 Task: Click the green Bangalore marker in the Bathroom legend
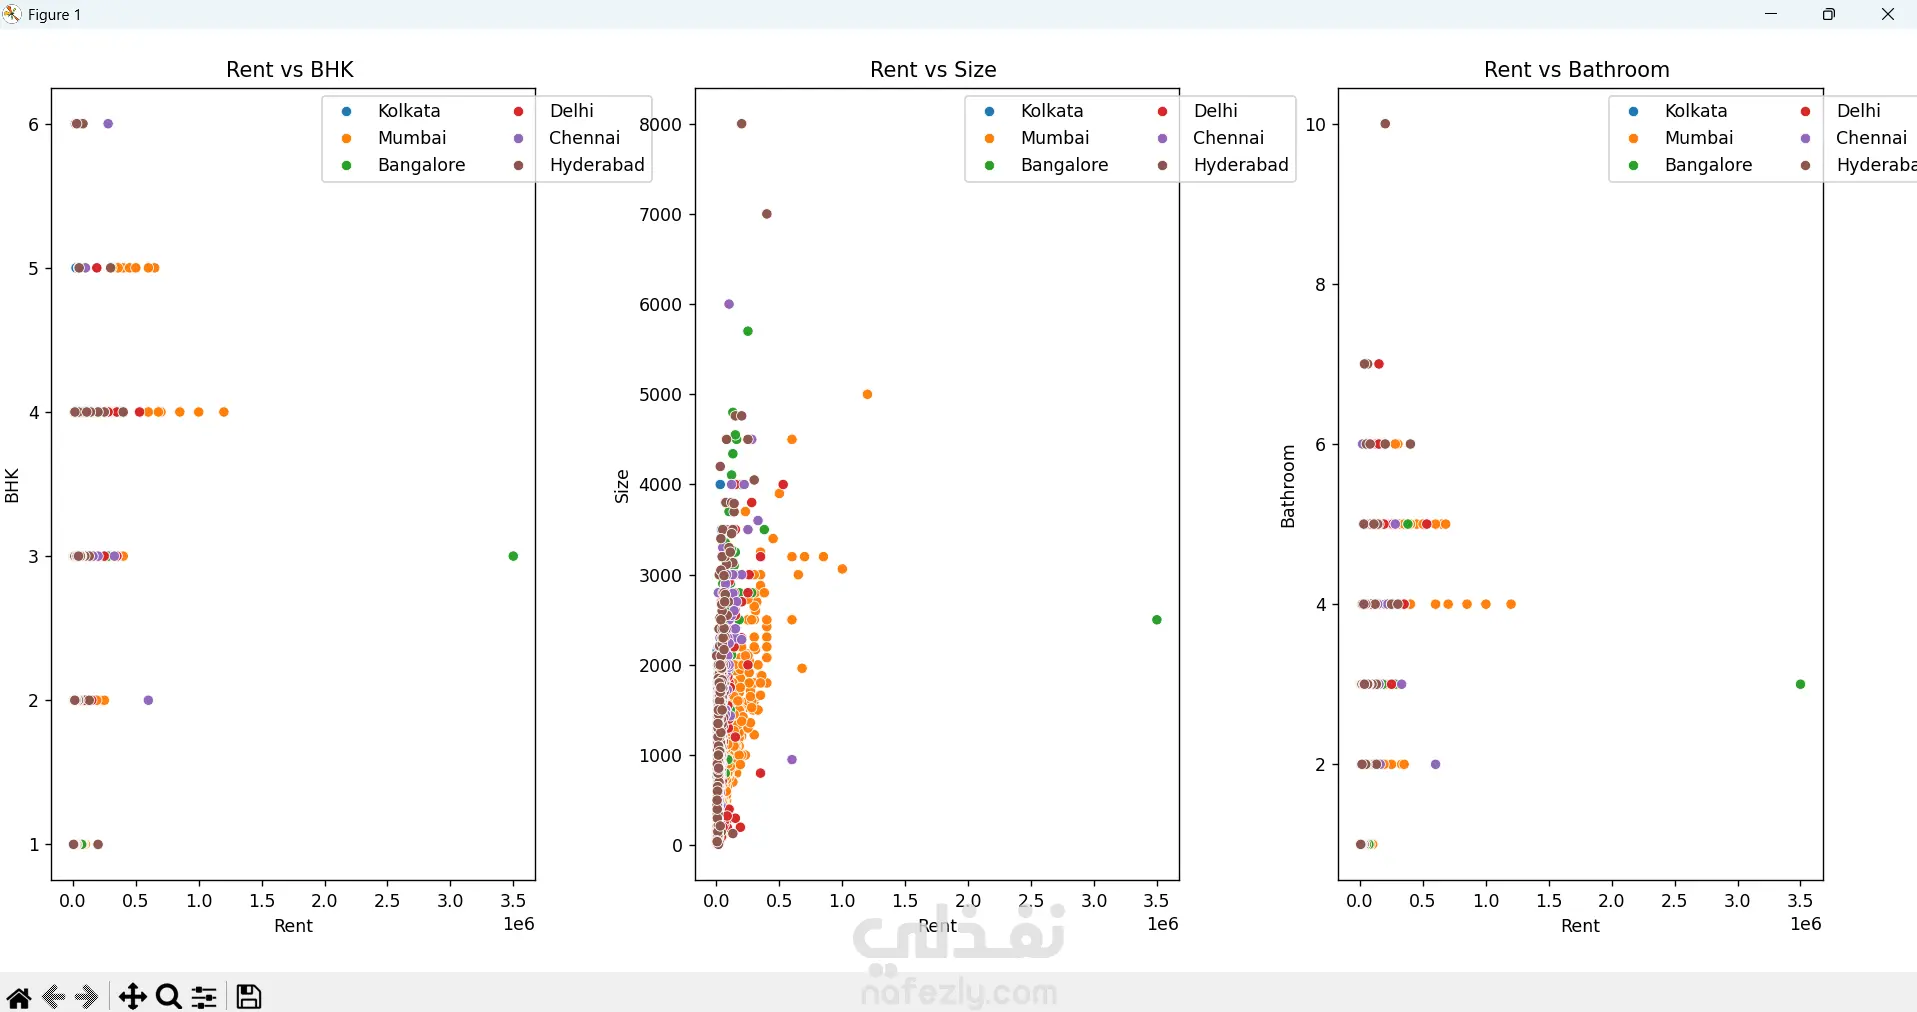point(1634,165)
